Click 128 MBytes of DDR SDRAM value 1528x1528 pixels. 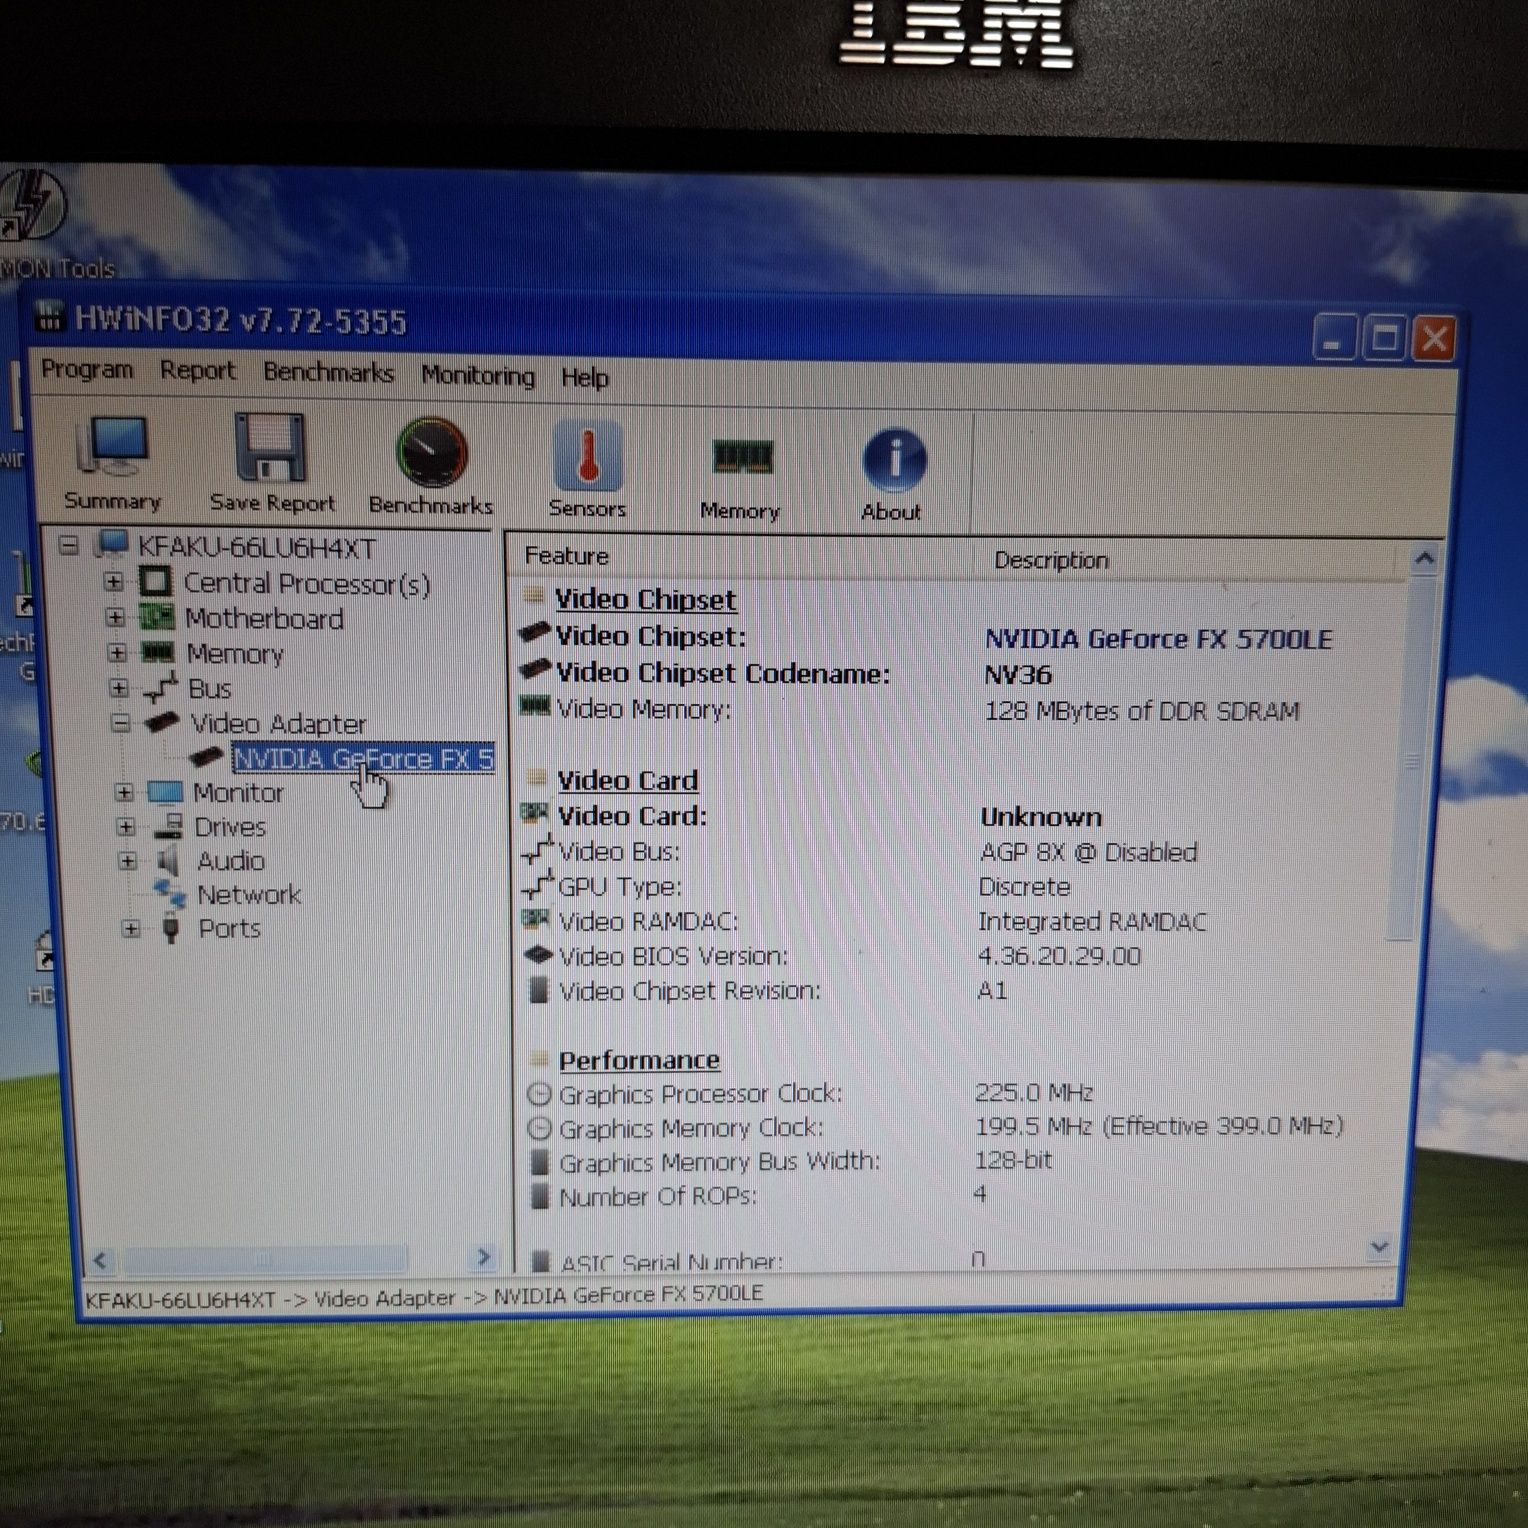tap(1142, 711)
